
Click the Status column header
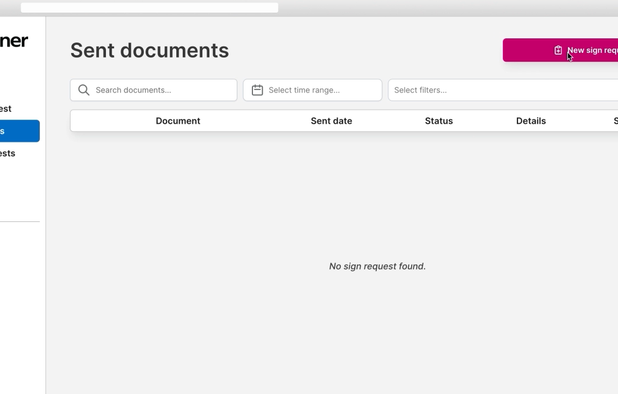point(439,121)
